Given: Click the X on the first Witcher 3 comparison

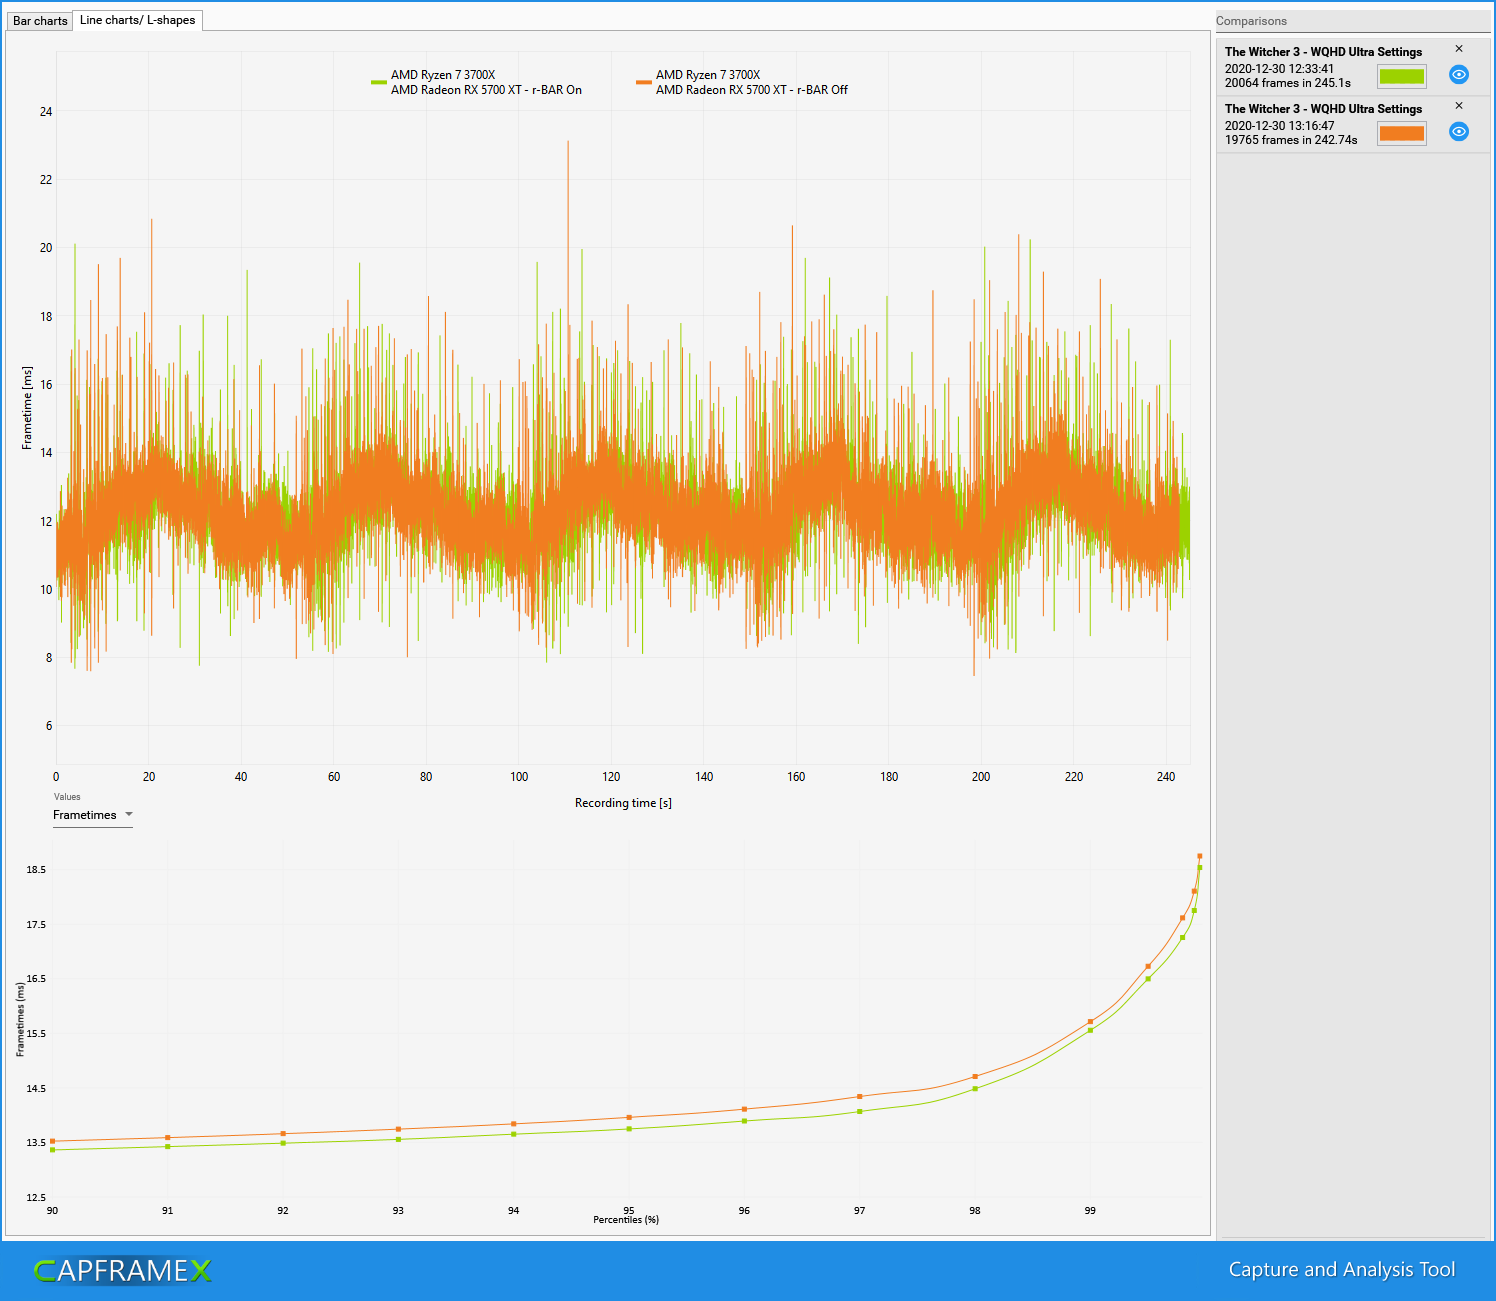Looking at the screenshot, I should tap(1459, 47).
